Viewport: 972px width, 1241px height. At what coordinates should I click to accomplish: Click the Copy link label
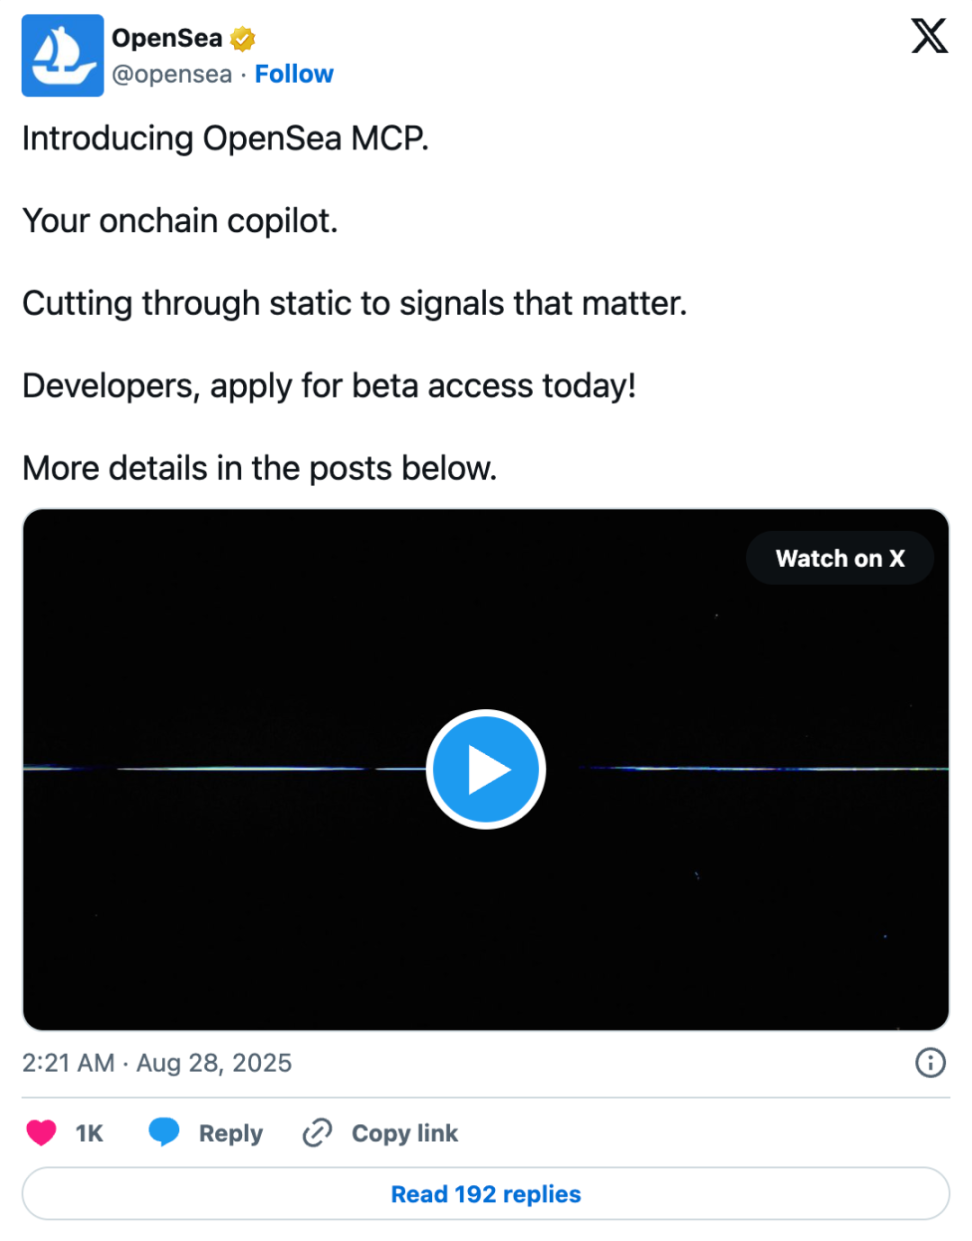point(404,1133)
